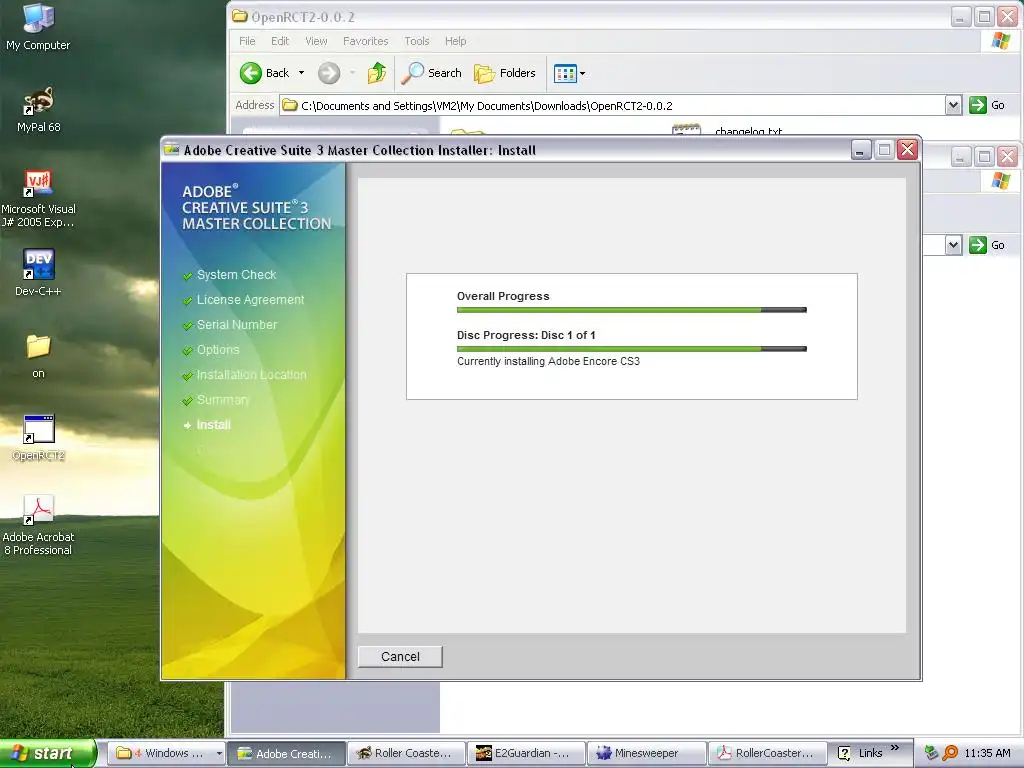Click changelog.txt file in Explorer window
Viewport: 1024px width, 768px height.
pos(748,131)
